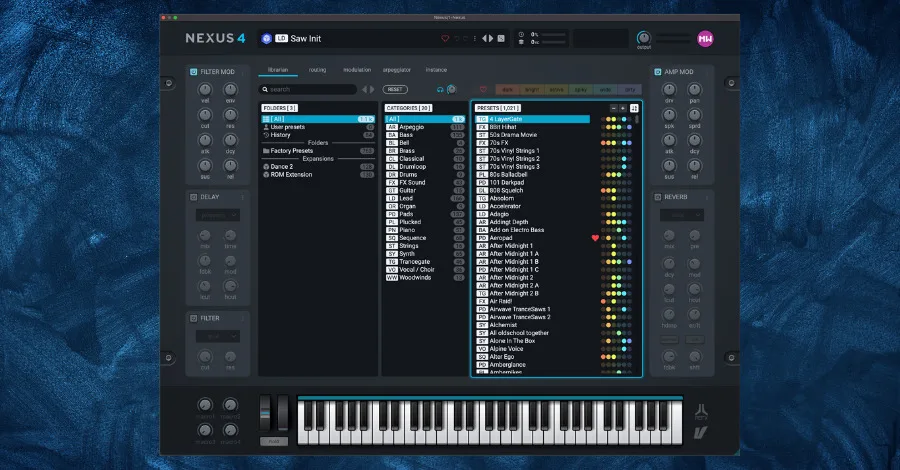The width and height of the screenshot is (900, 470).
Task: Toggle the spiky tag filter
Action: tap(581, 90)
